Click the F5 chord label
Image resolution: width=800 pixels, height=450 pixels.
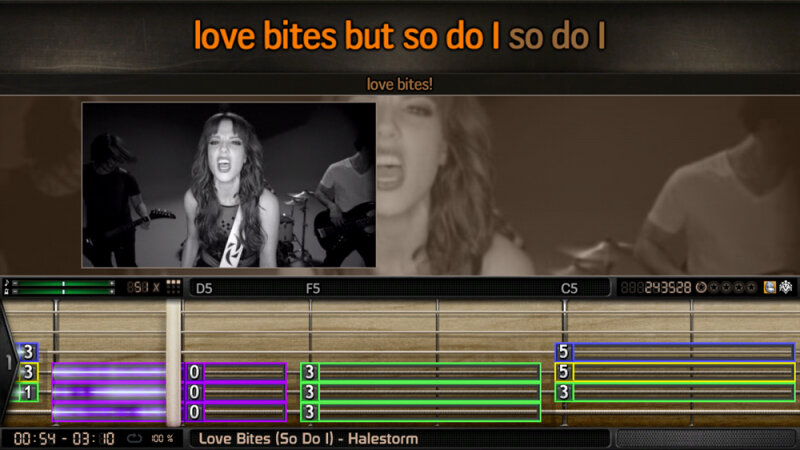[x=313, y=288]
